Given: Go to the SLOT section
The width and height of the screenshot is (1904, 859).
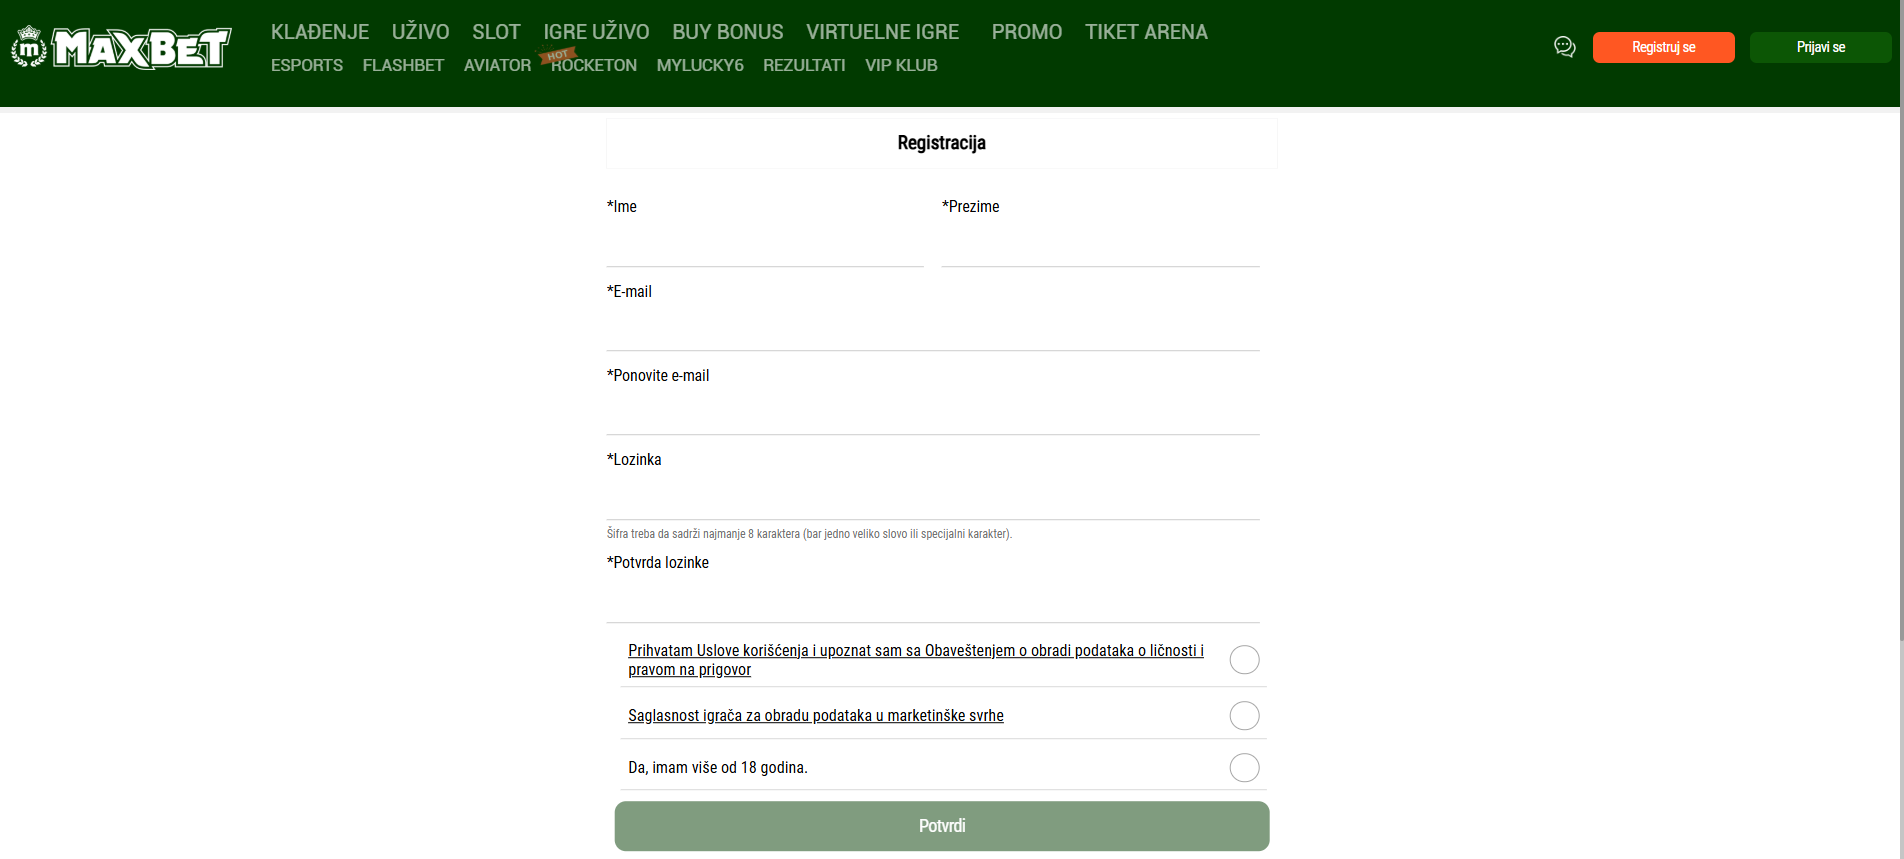Looking at the screenshot, I should pyautogui.click(x=496, y=32).
